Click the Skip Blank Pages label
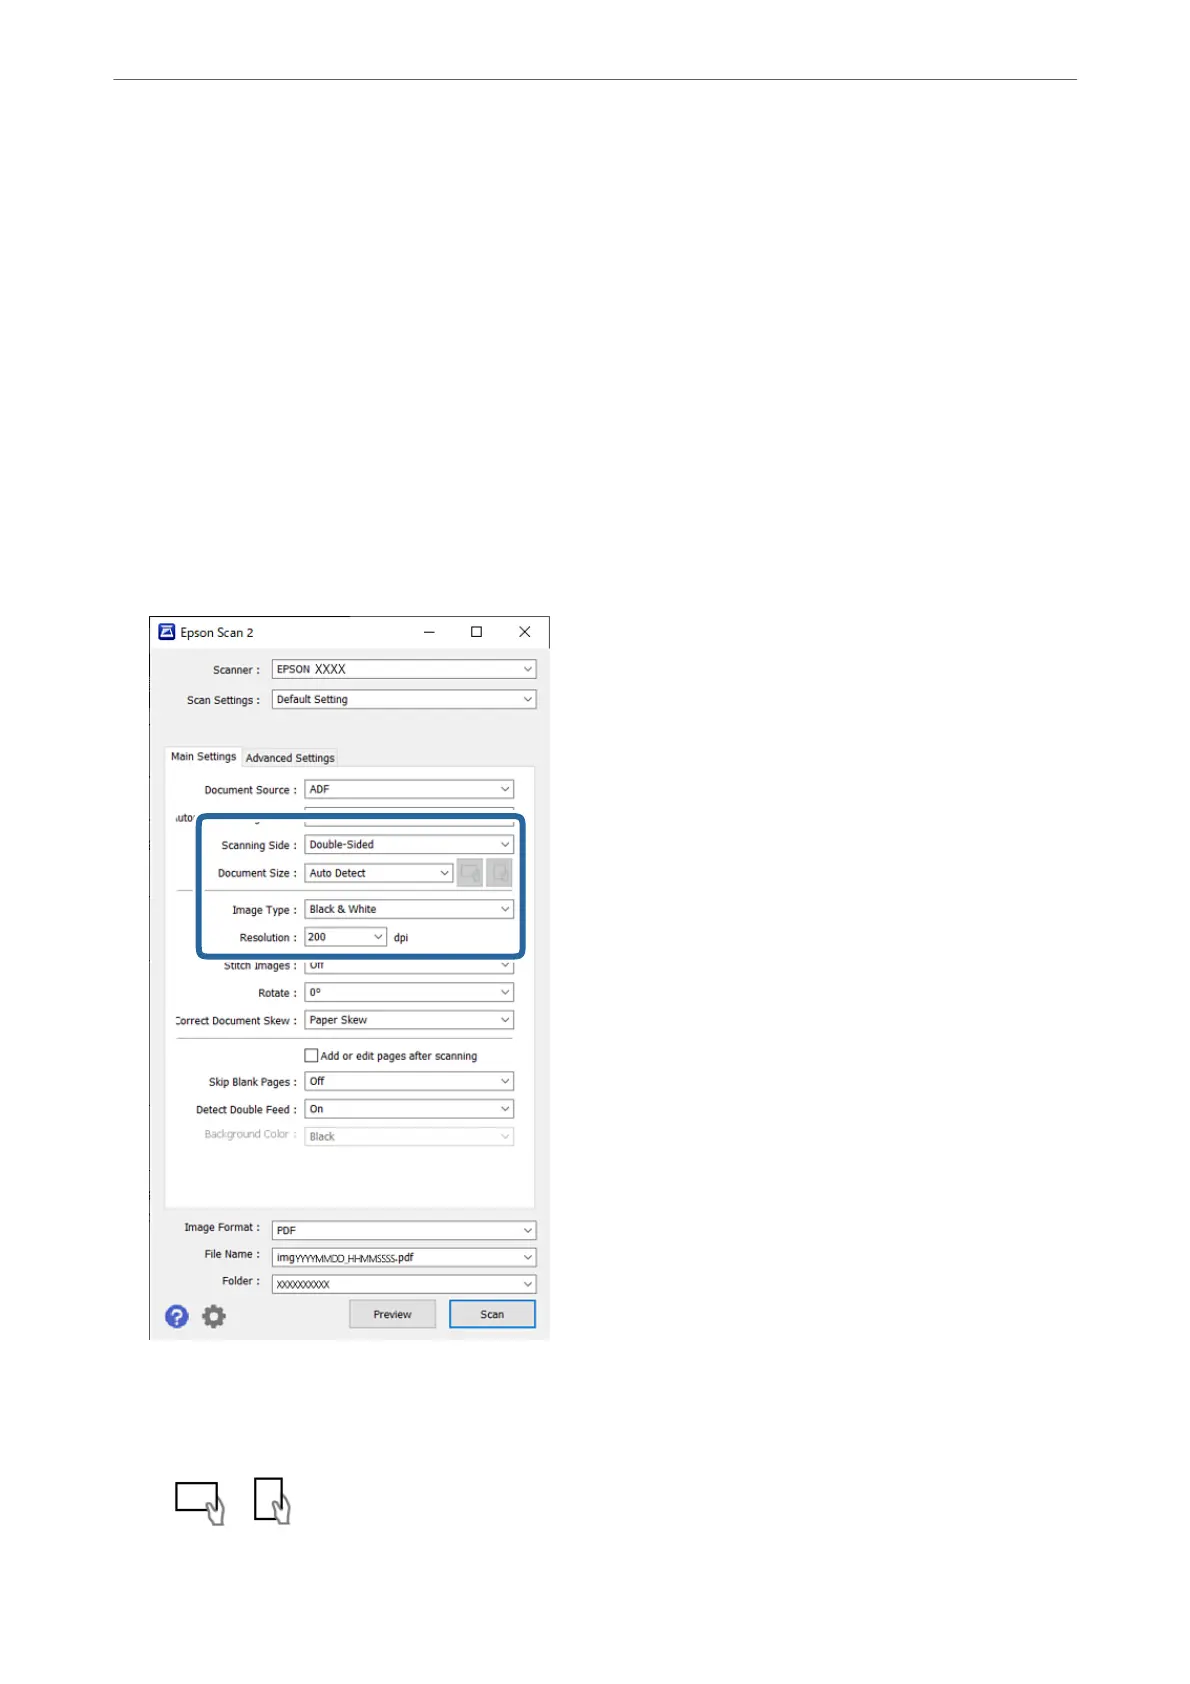This screenshot has width=1190, height=1684. 252,1082
